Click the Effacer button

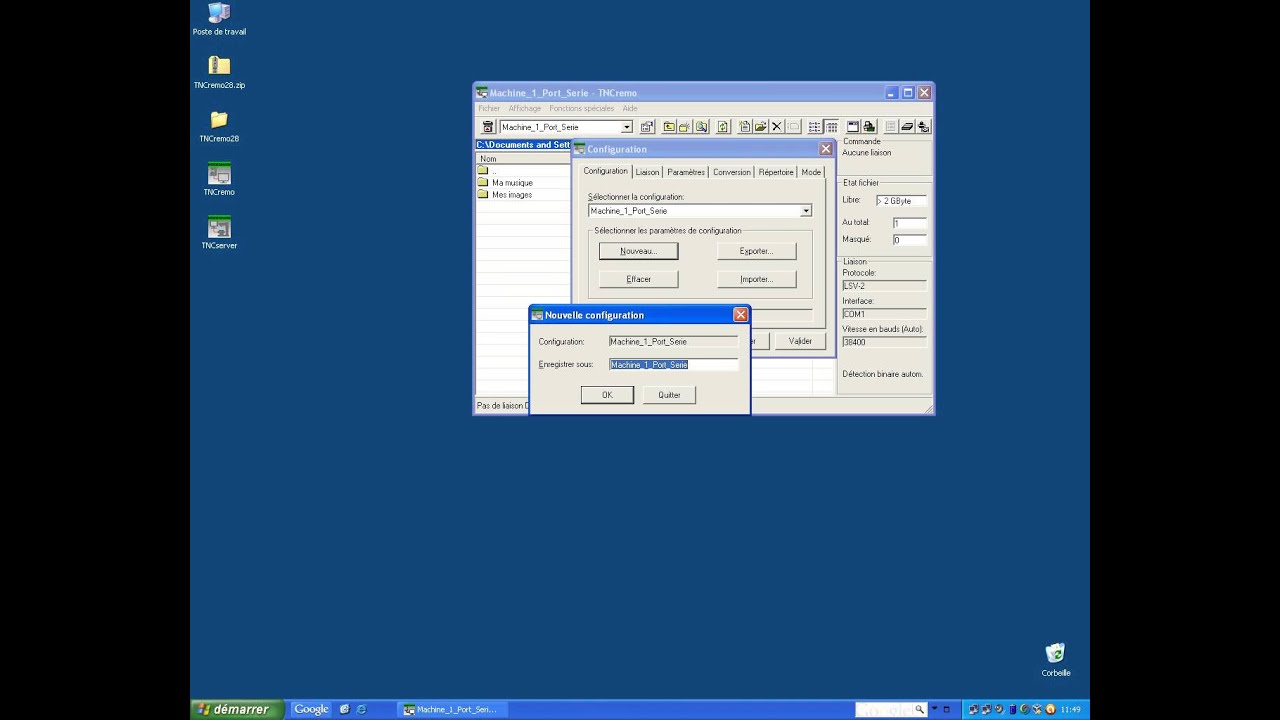(638, 279)
